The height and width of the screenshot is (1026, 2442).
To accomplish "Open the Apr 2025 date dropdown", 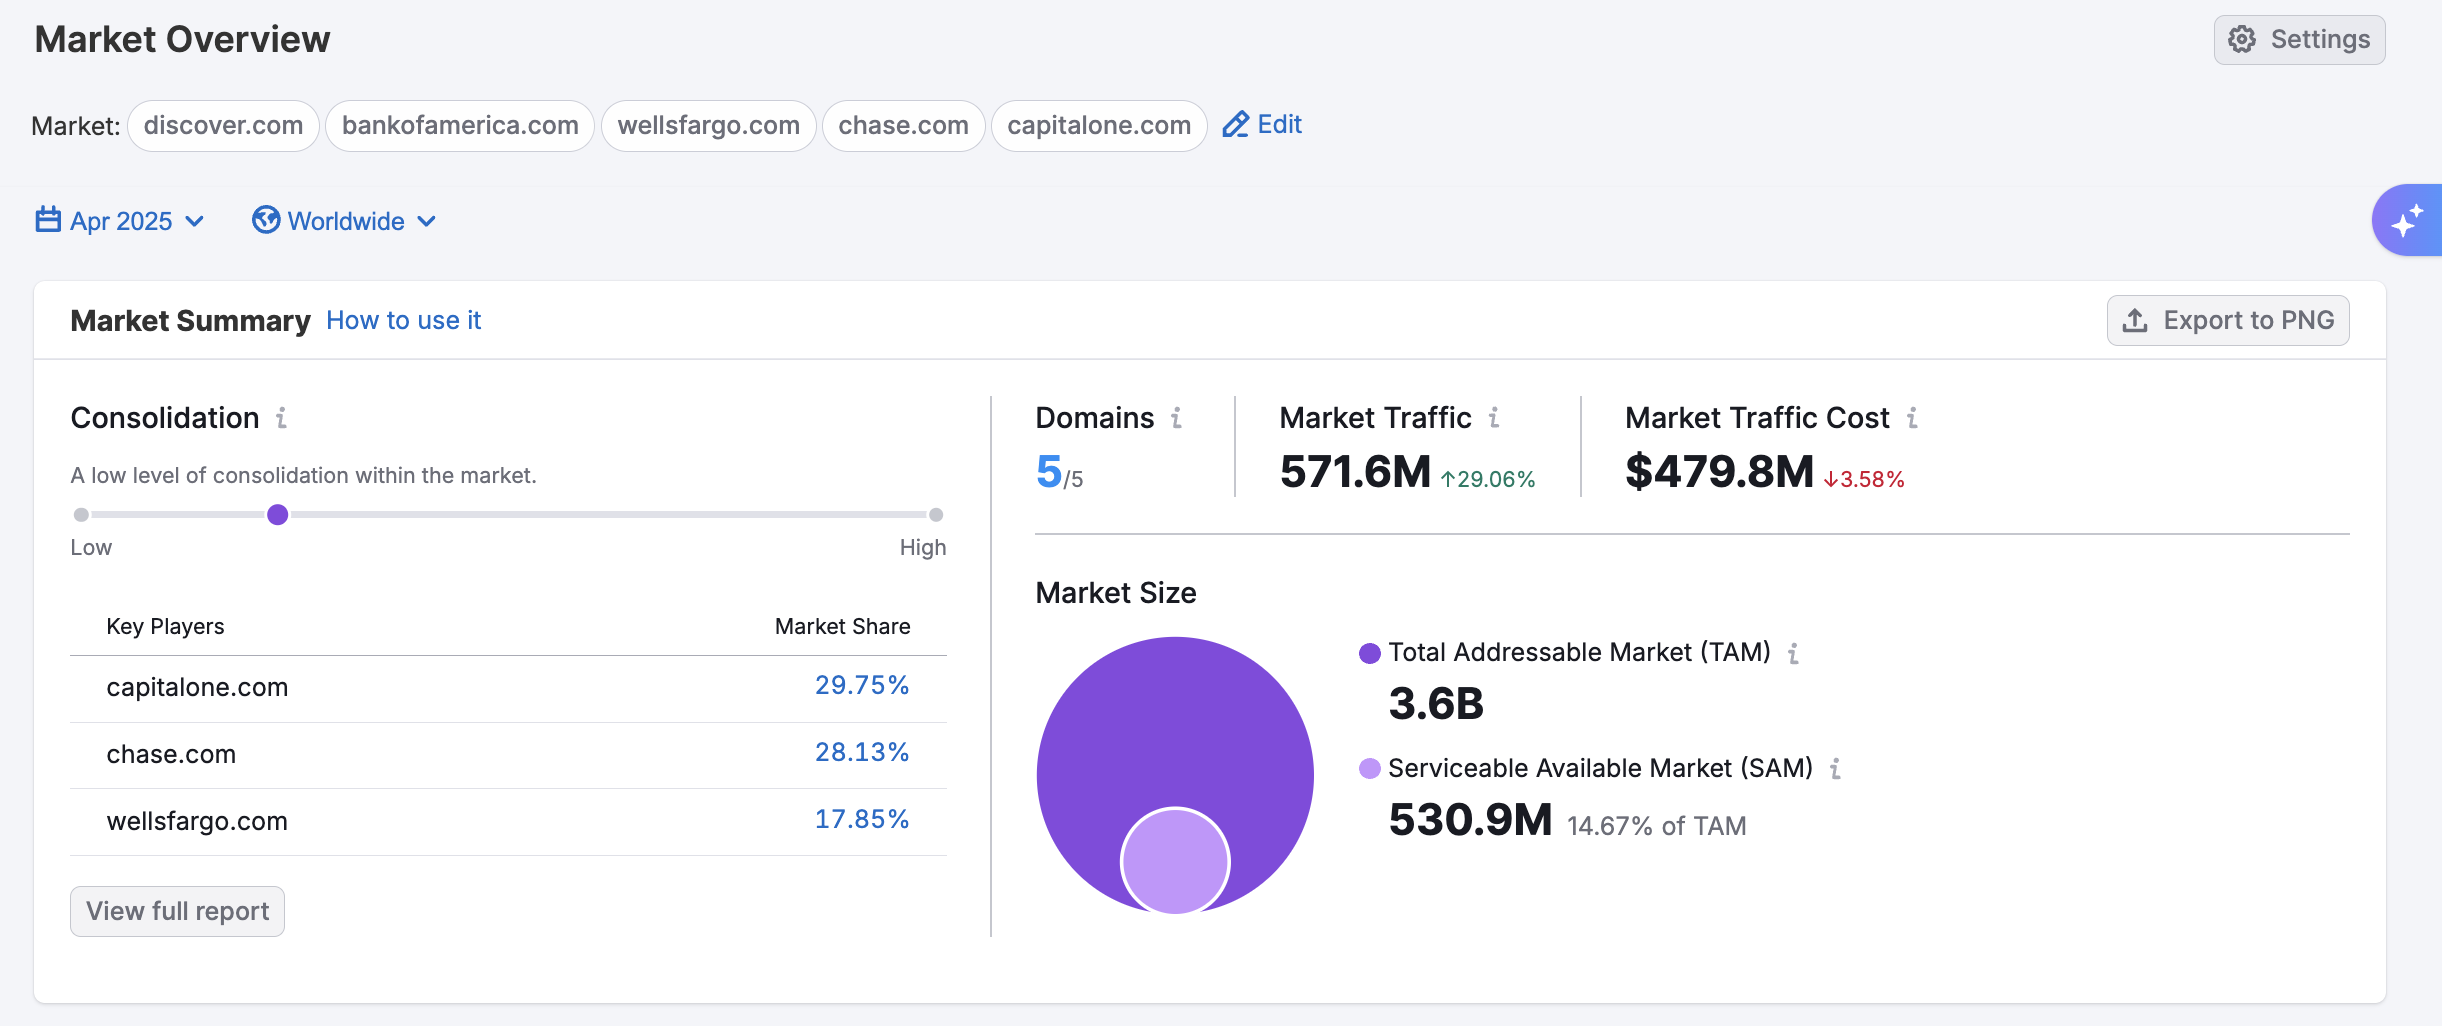I will click(120, 221).
